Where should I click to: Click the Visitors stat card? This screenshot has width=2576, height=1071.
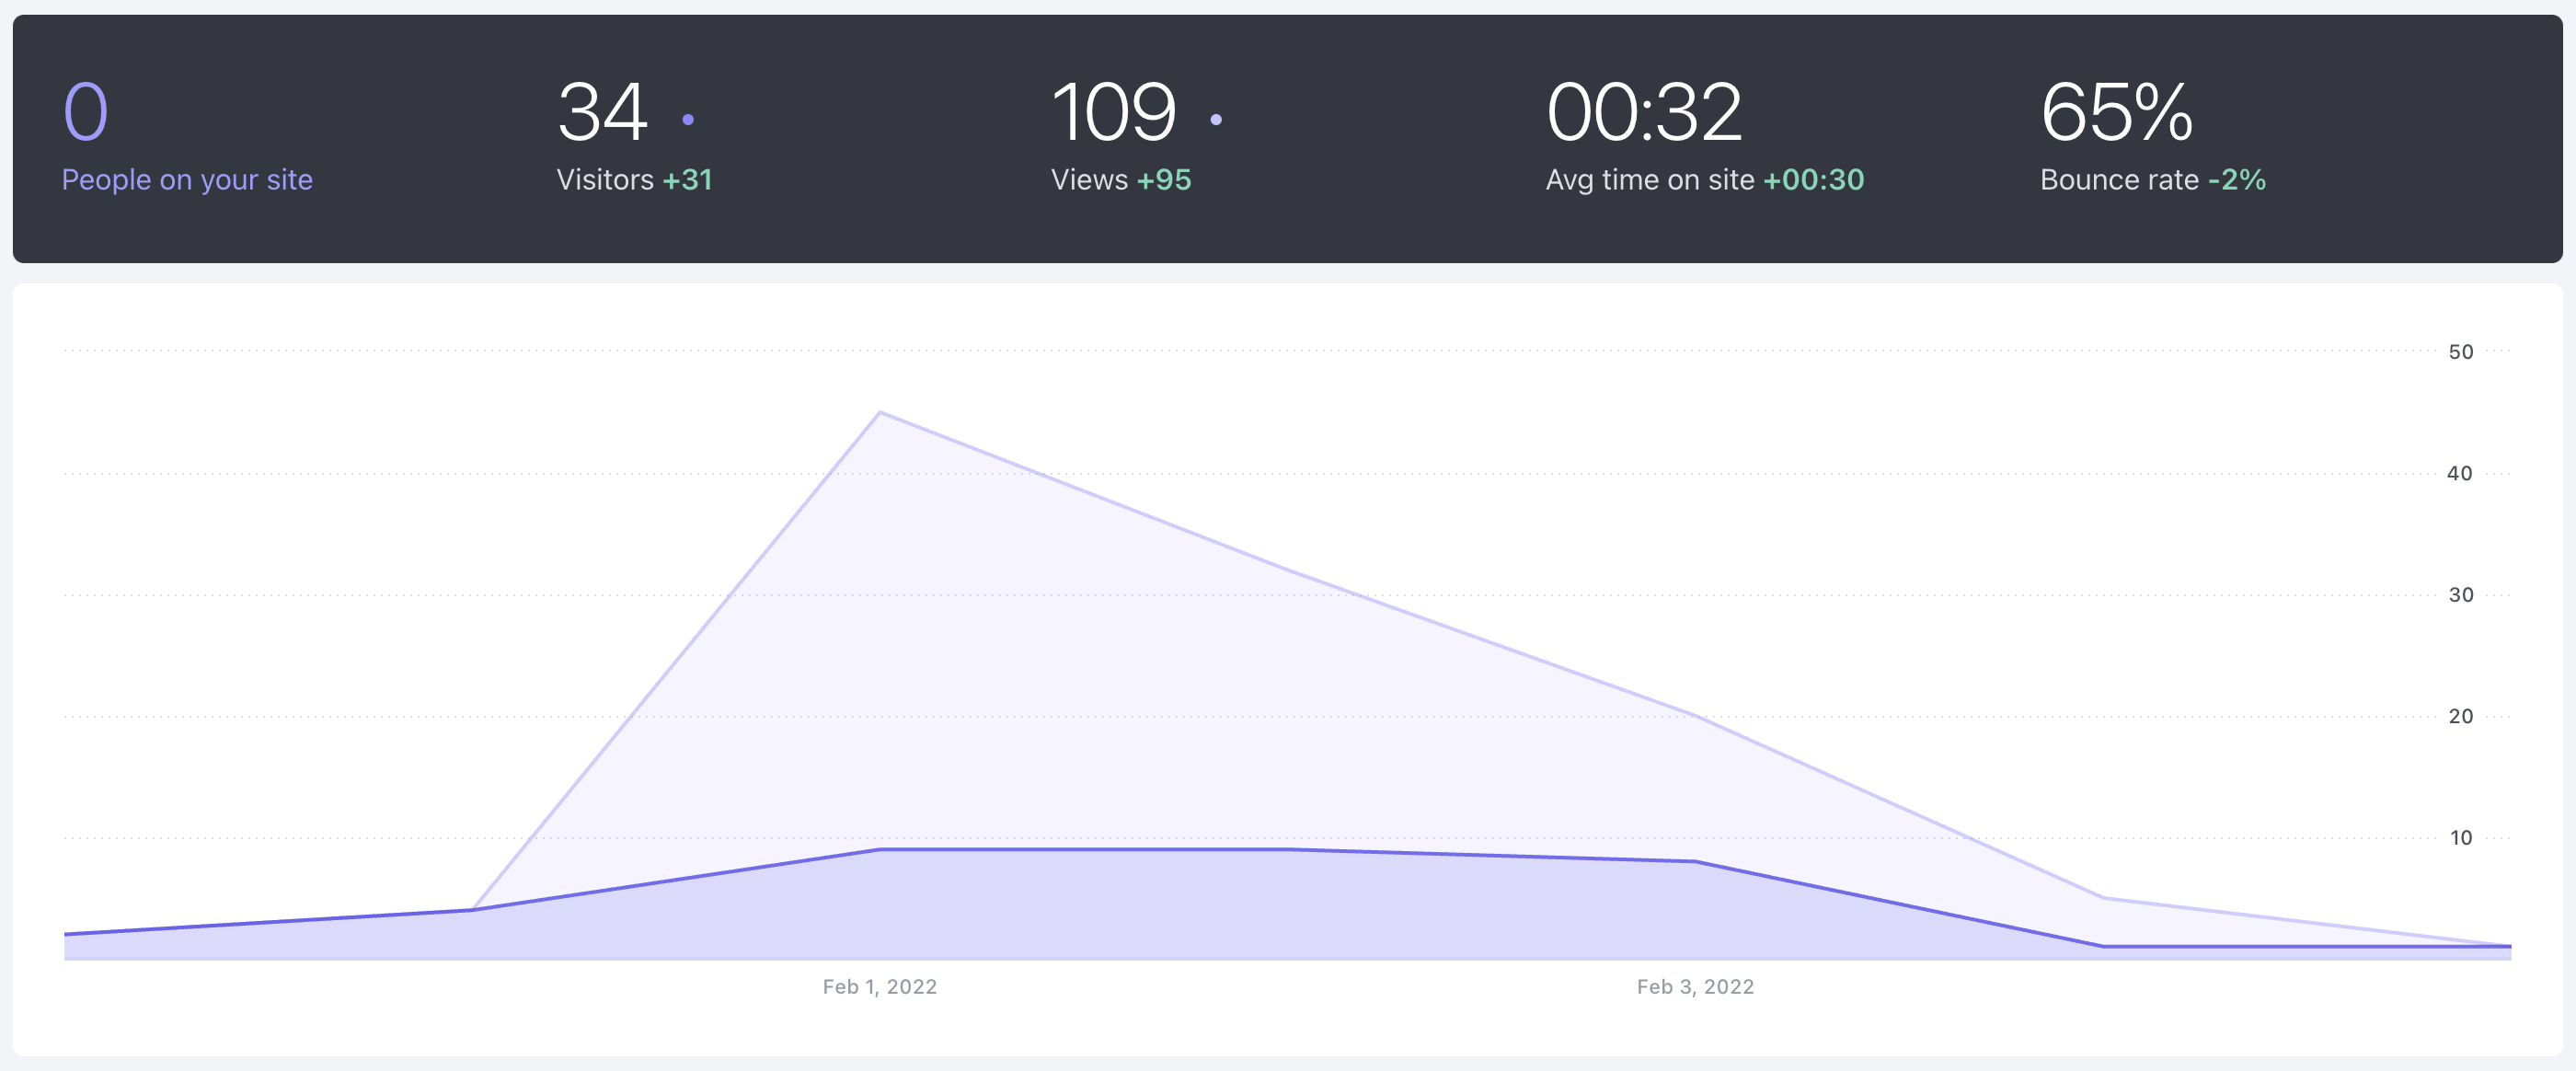(x=634, y=135)
